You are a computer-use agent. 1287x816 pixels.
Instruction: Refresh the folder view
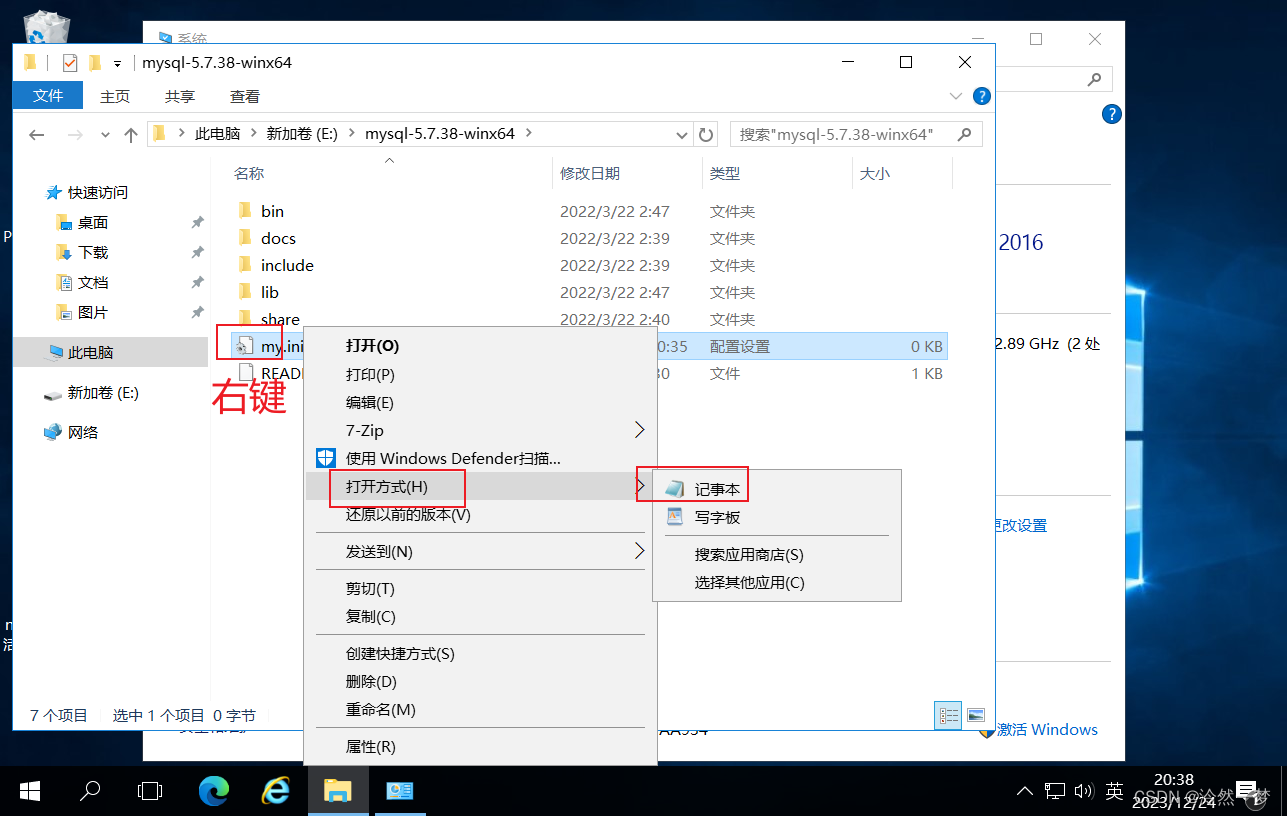click(x=706, y=134)
